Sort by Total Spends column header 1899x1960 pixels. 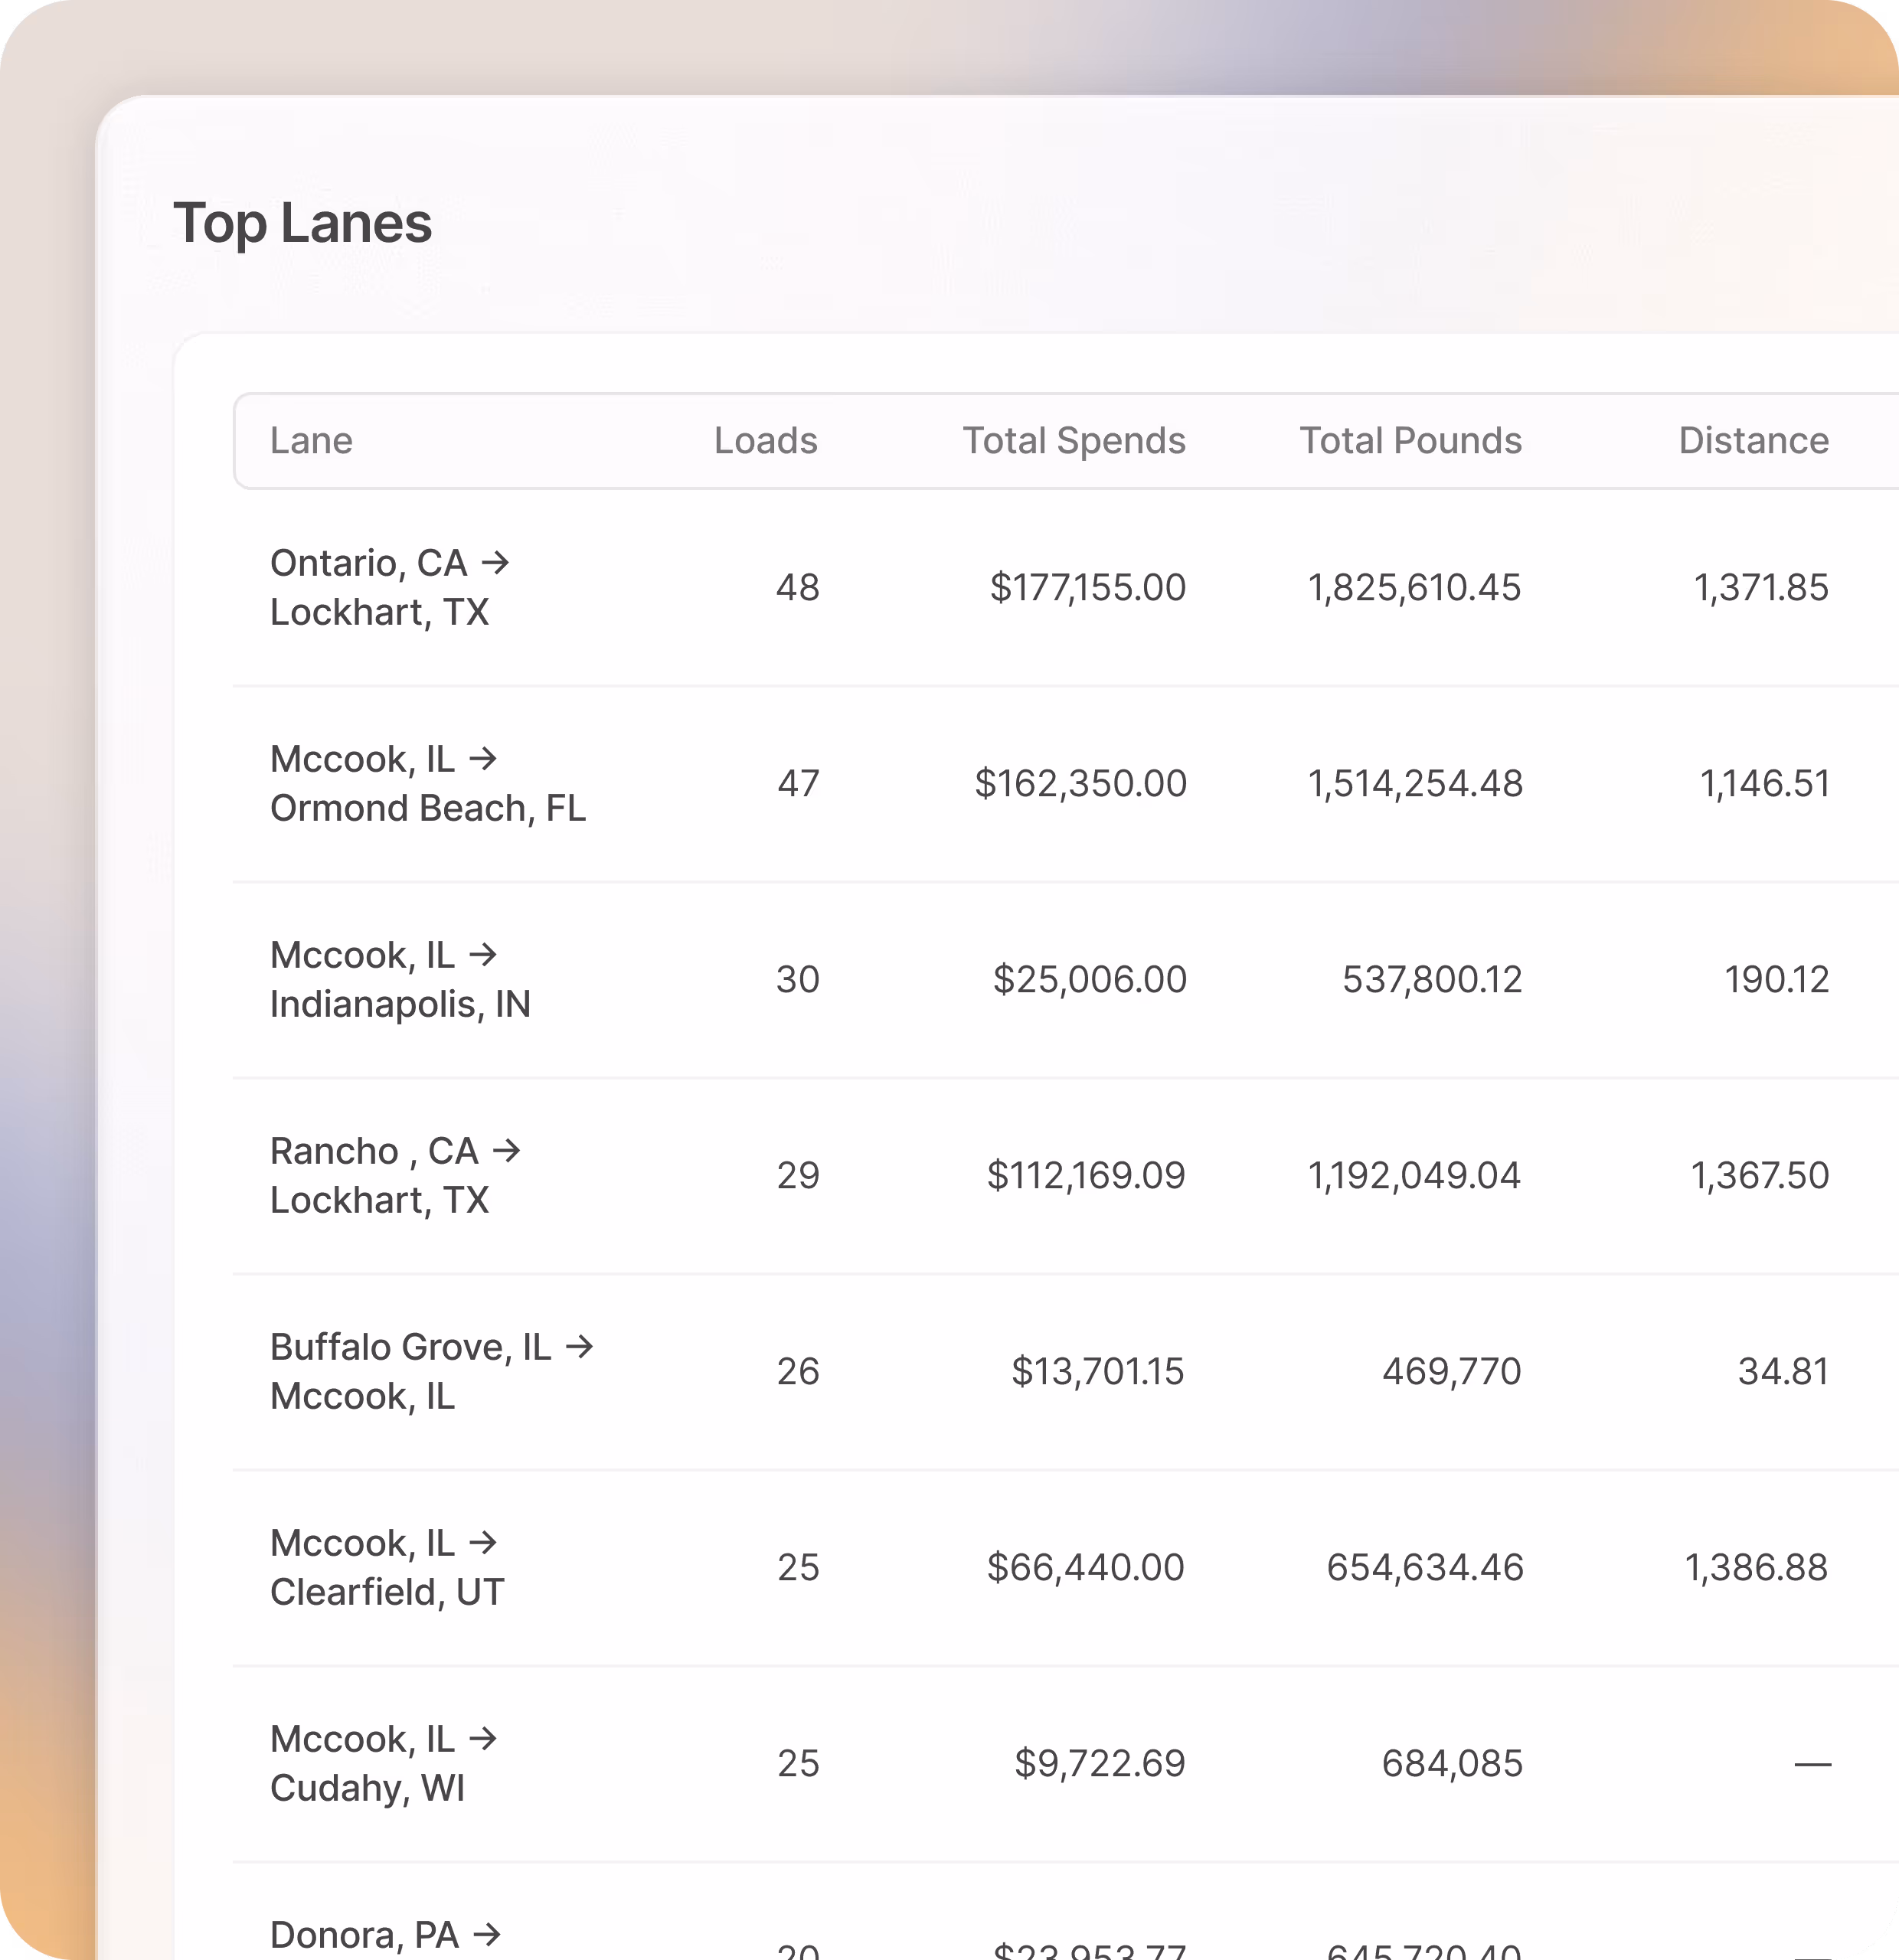click(1073, 441)
